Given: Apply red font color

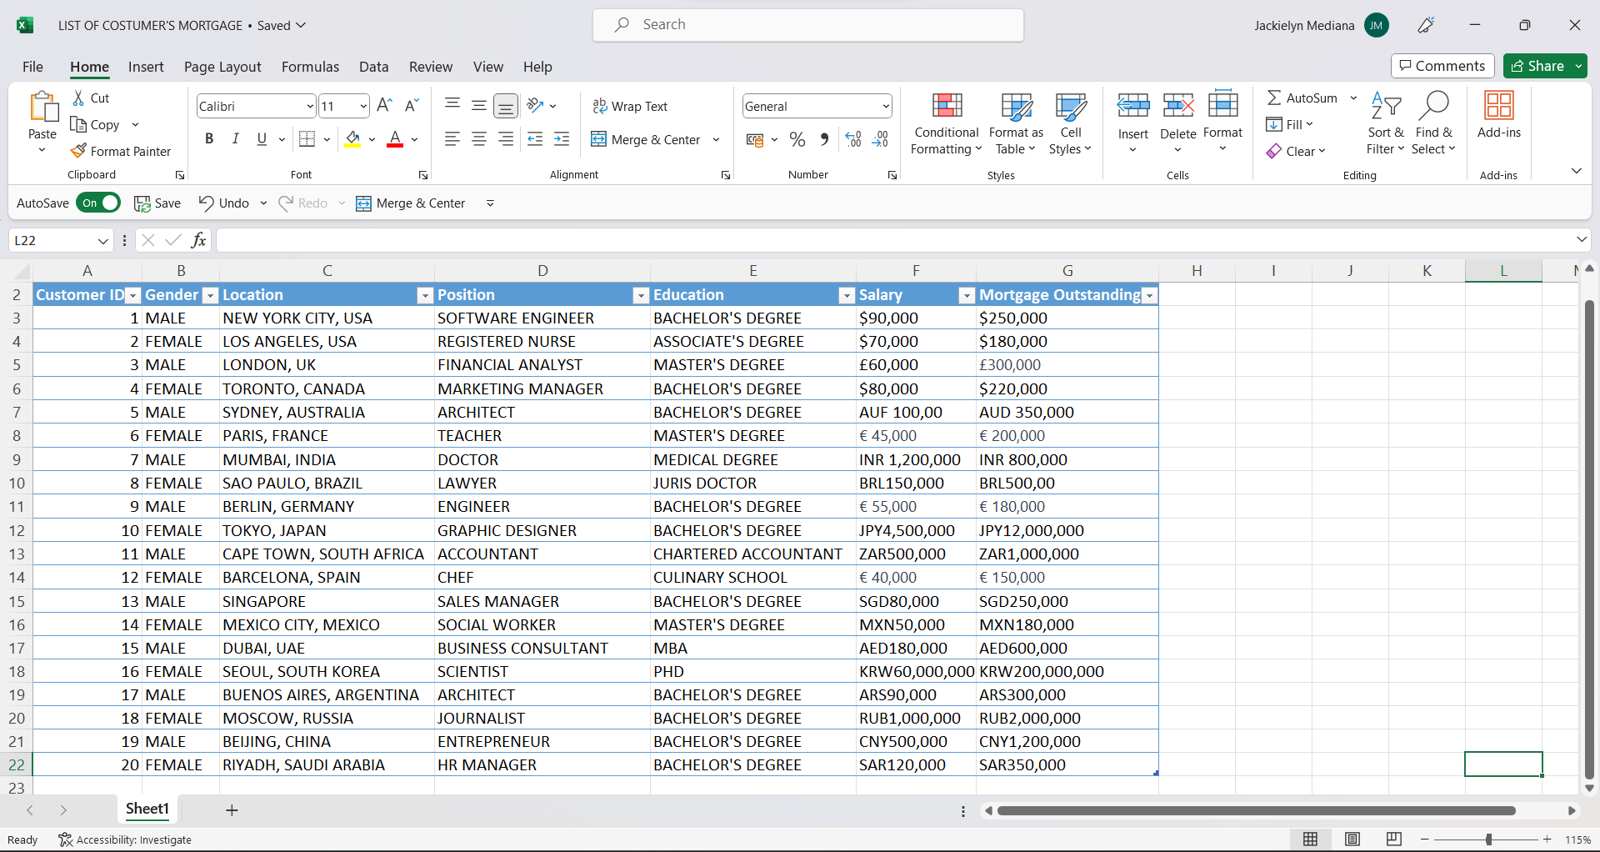Looking at the screenshot, I should point(395,139).
